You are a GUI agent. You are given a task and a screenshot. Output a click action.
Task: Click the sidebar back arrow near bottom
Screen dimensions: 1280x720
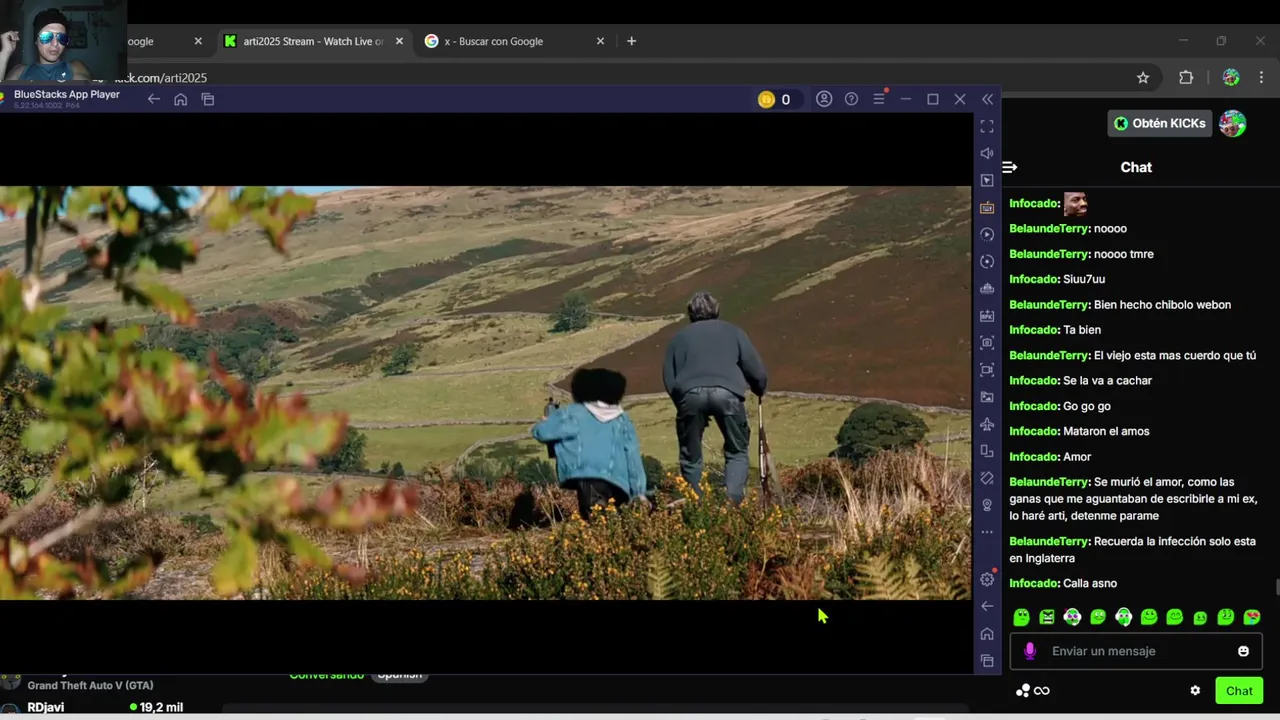point(987,606)
